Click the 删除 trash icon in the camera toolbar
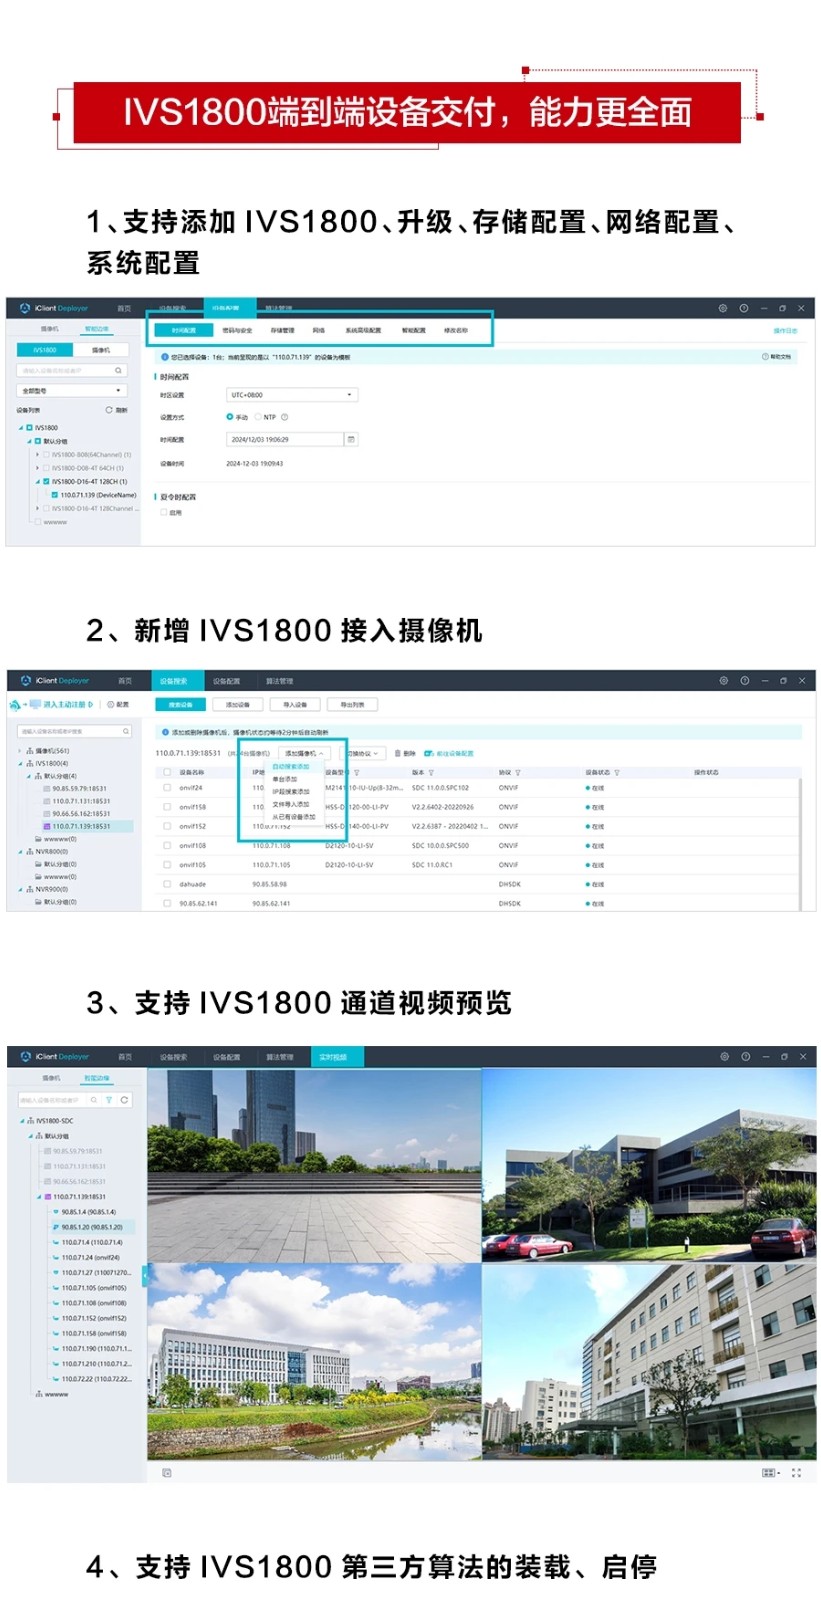Screen dimensions: 821x1600 (x=398, y=753)
